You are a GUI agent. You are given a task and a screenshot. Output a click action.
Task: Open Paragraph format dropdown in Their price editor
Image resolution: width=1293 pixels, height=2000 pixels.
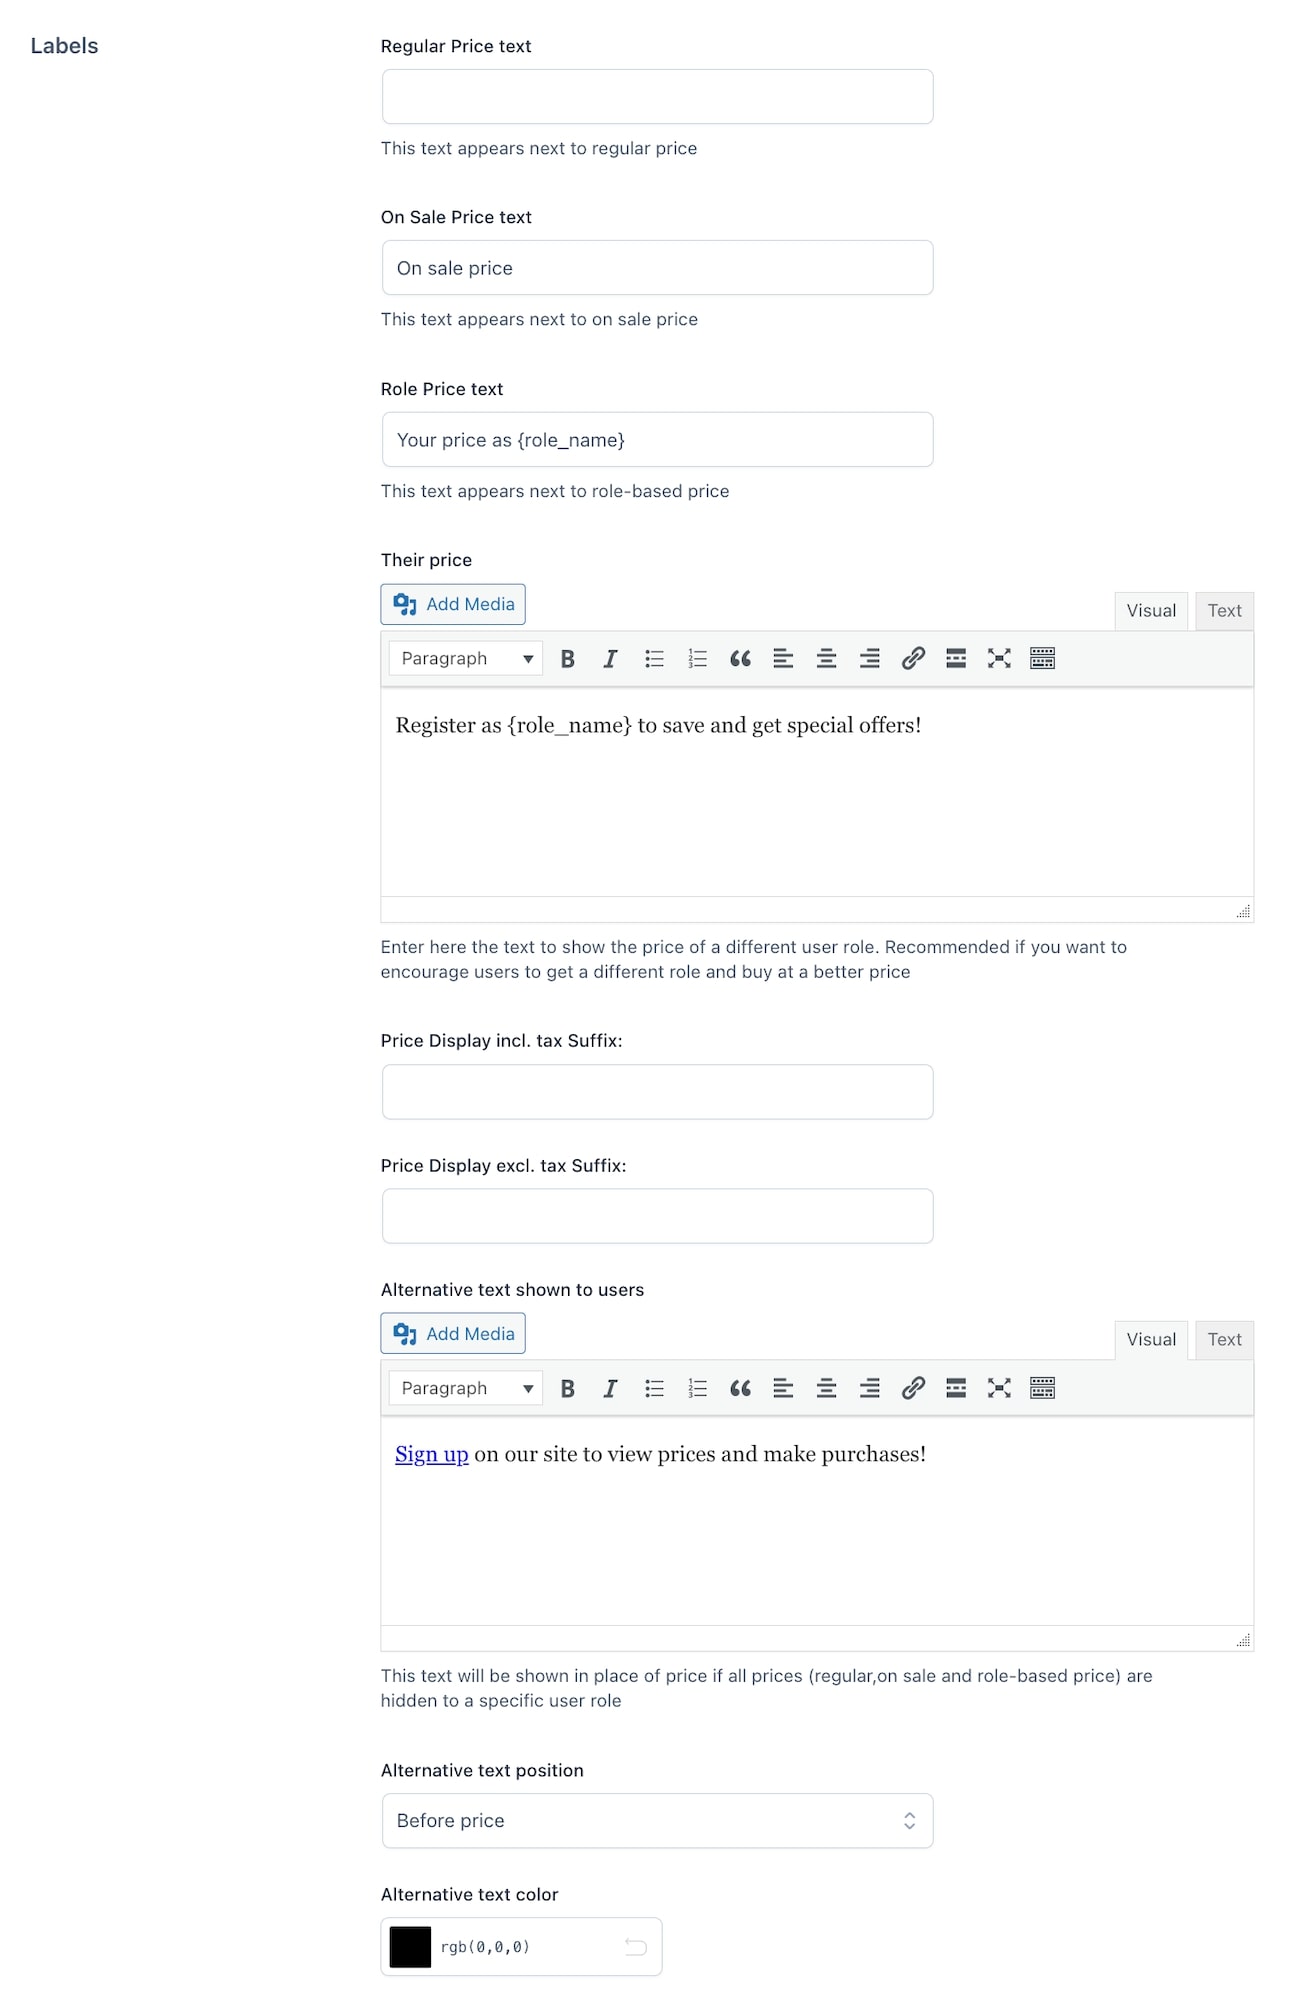coord(465,659)
